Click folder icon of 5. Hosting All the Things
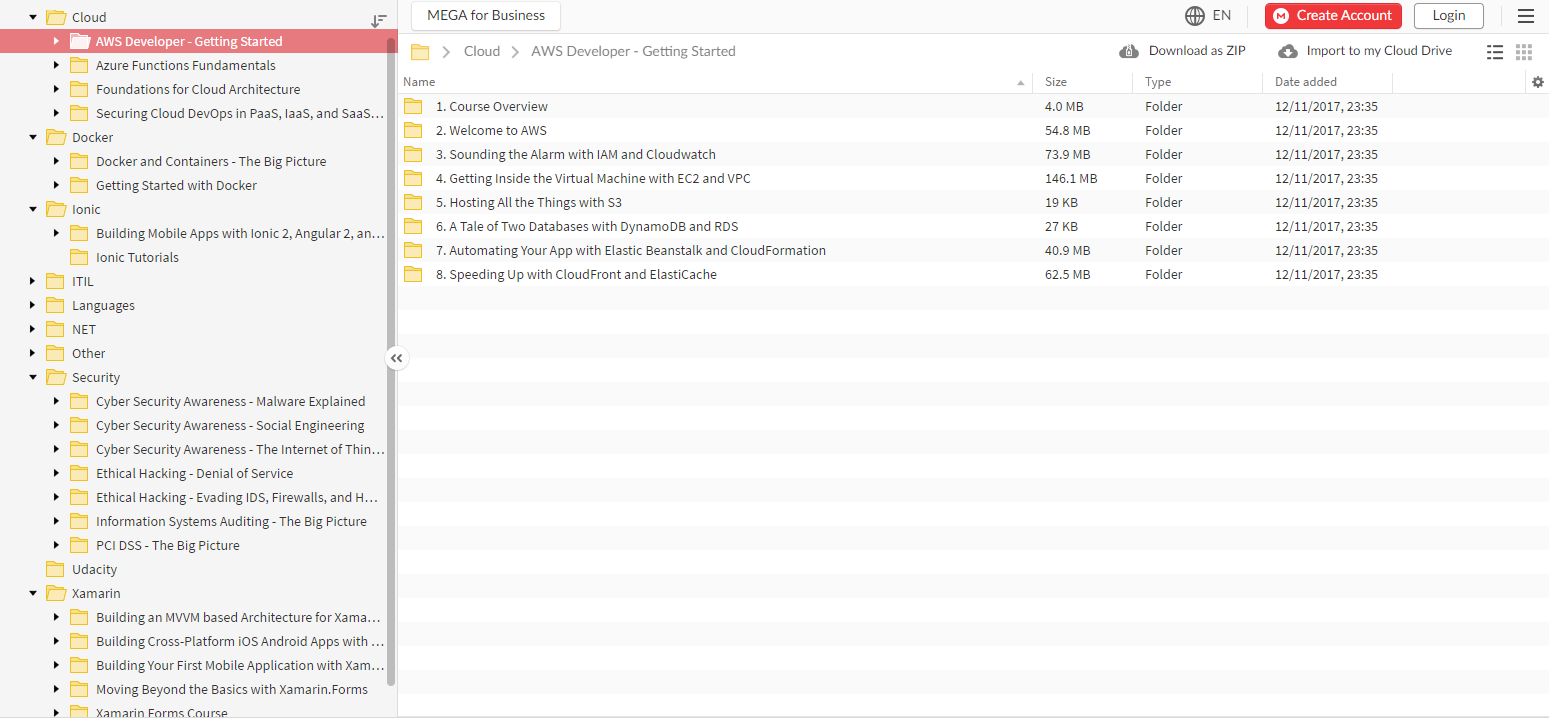1549x718 pixels. 413,202
